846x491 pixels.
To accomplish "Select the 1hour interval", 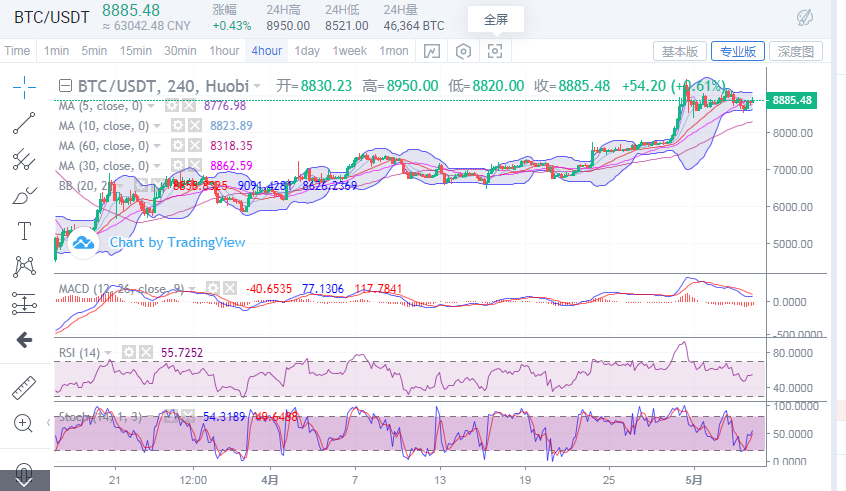I will click(x=224, y=51).
